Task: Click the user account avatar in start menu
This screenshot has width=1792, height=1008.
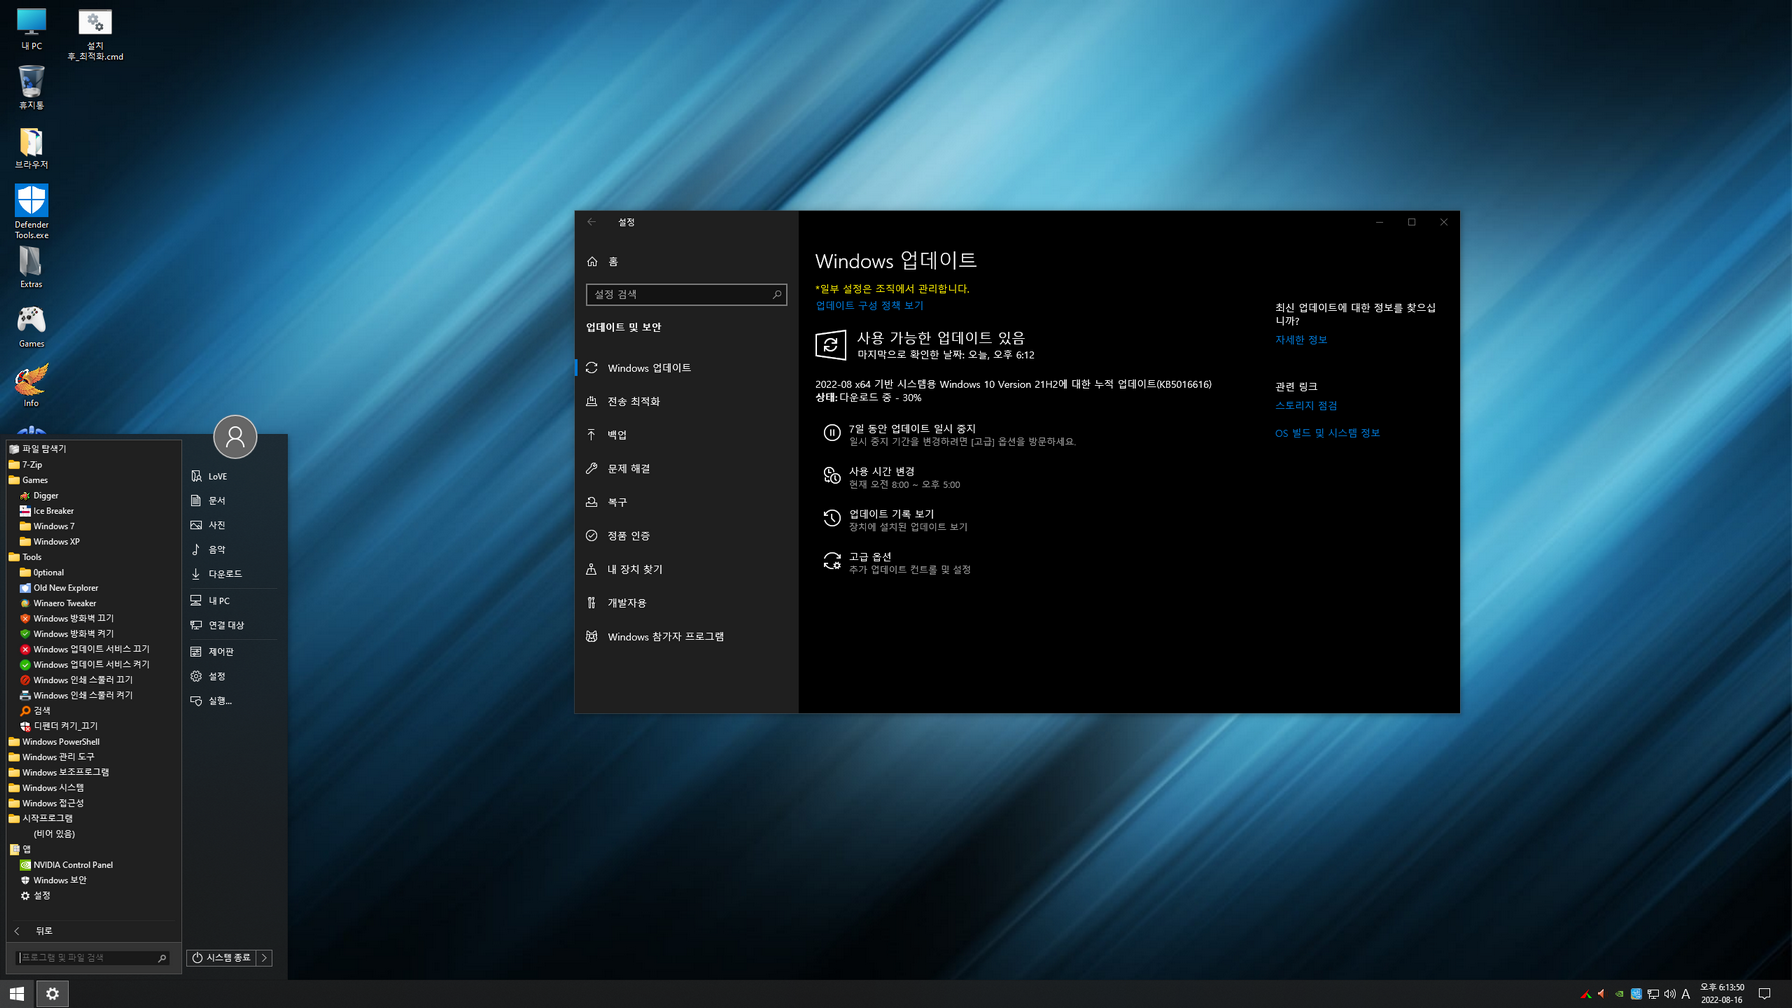Action: [235, 437]
